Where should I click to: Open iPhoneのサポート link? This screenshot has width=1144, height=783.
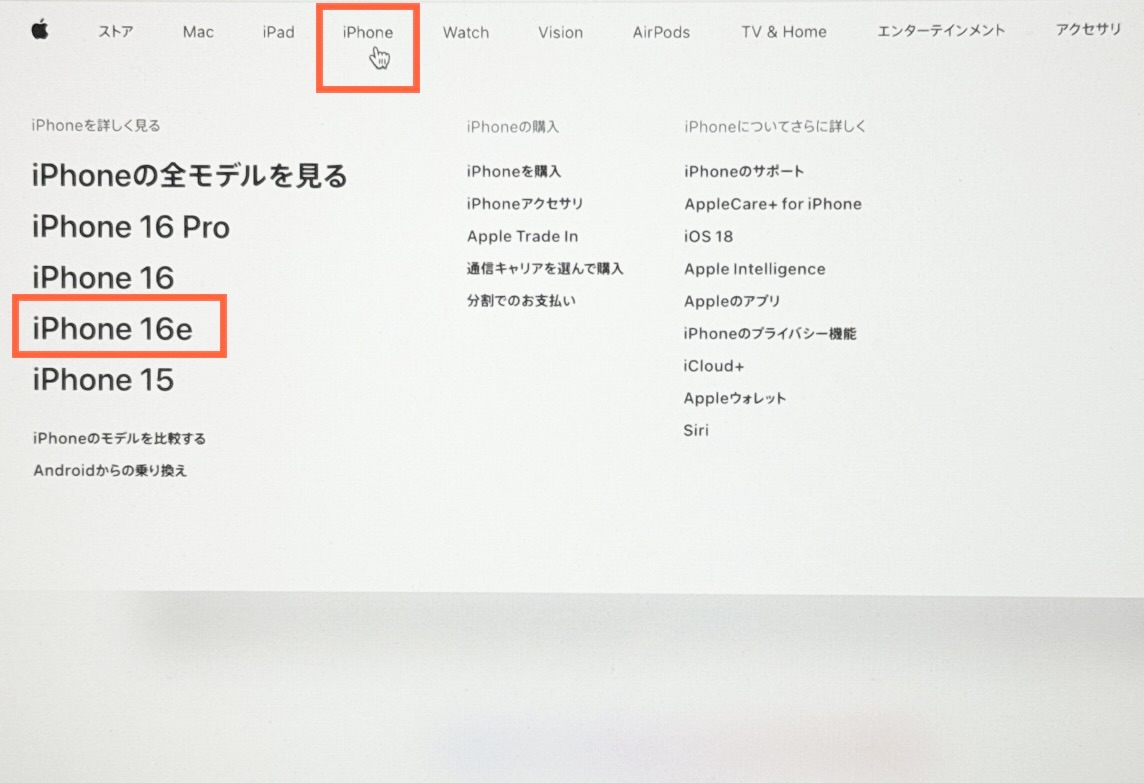[743, 171]
